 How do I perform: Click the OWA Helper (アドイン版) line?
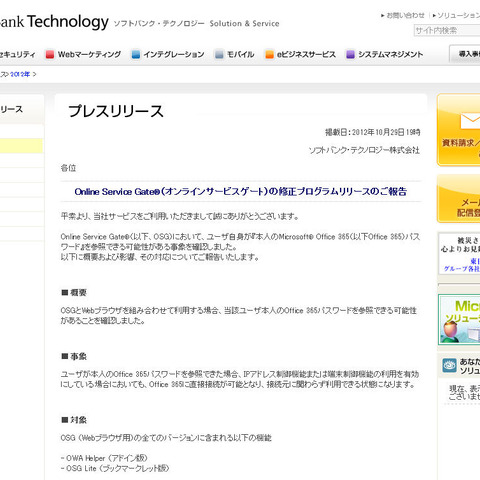pyautogui.click(x=104, y=458)
